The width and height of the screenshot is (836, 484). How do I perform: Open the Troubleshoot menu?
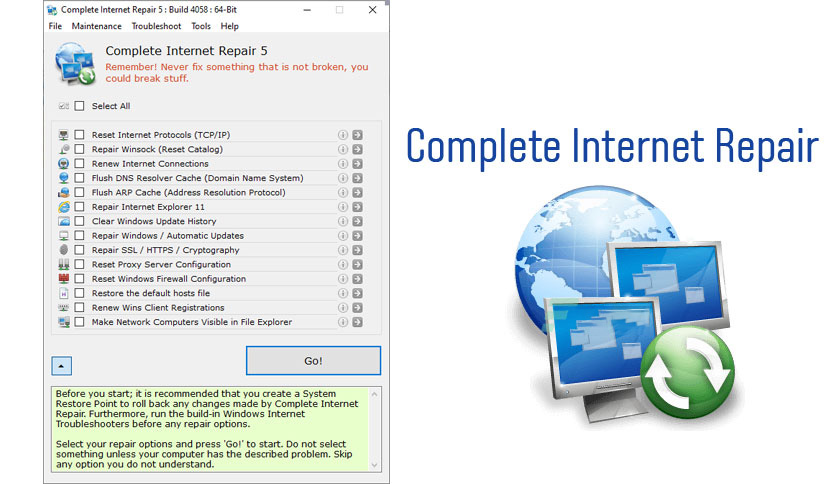tap(155, 26)
